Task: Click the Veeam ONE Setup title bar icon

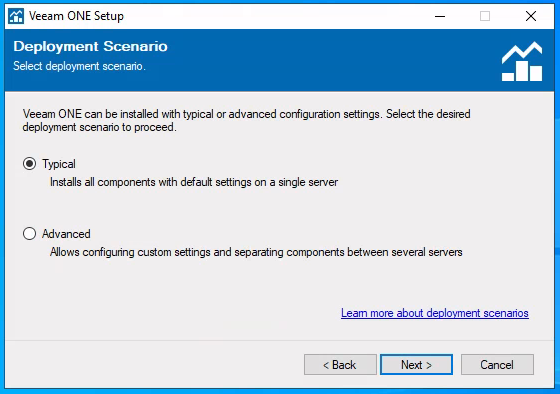Action: click(16, 16)
